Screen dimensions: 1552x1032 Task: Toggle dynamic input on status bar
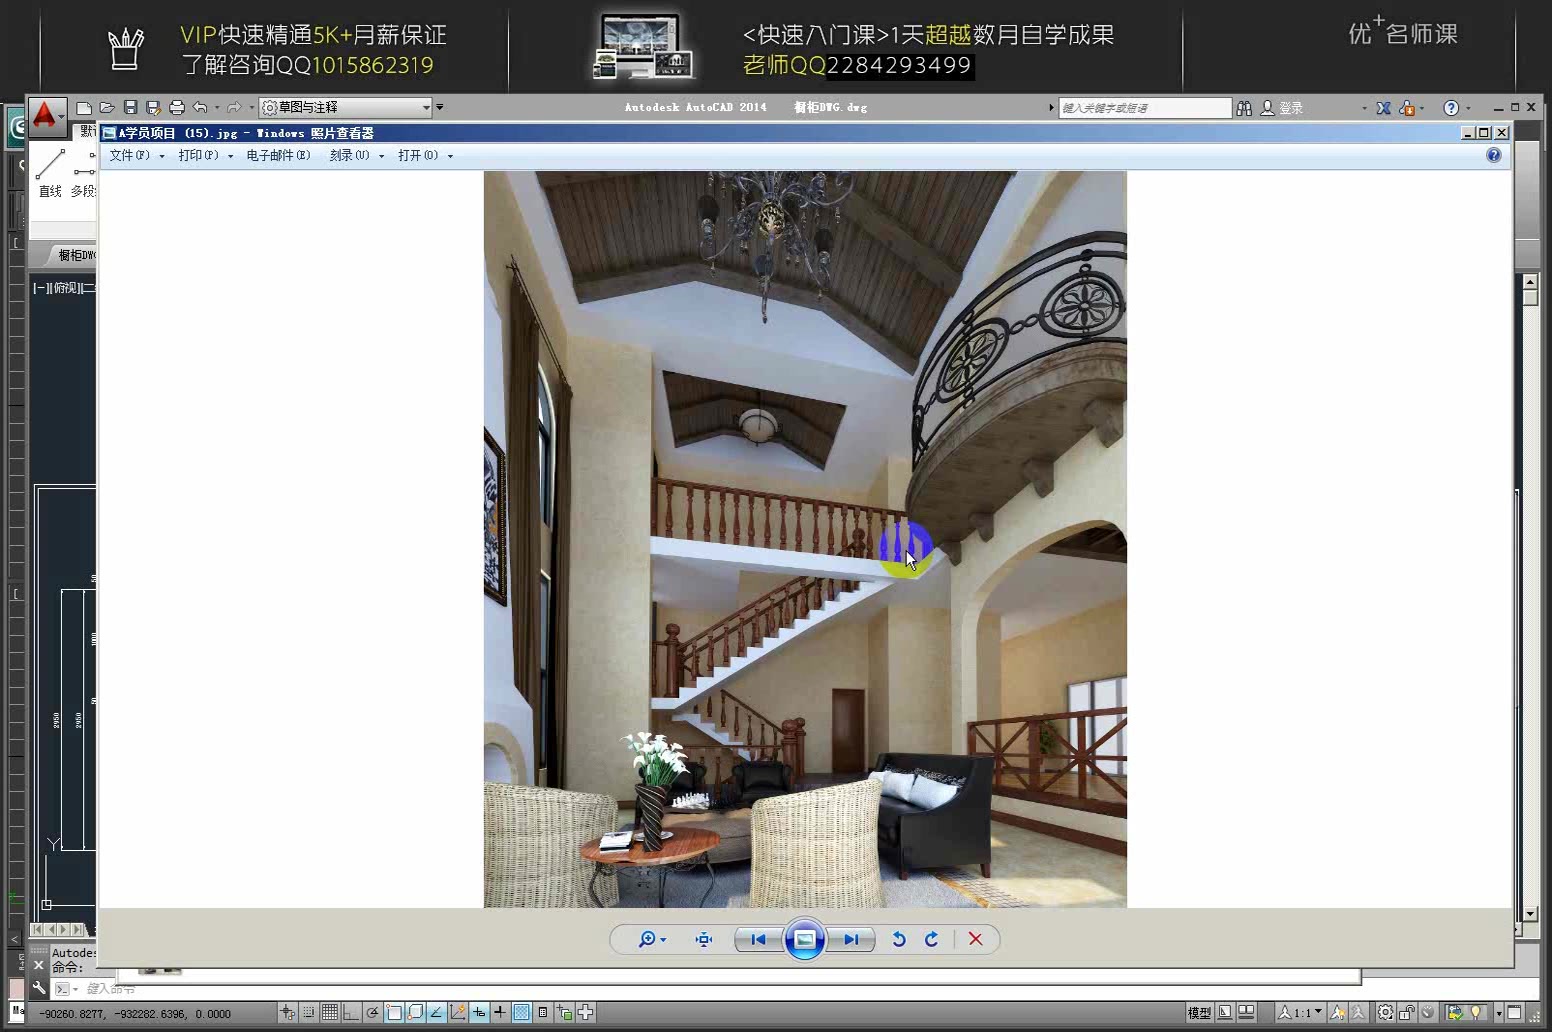coord(477,1012)
